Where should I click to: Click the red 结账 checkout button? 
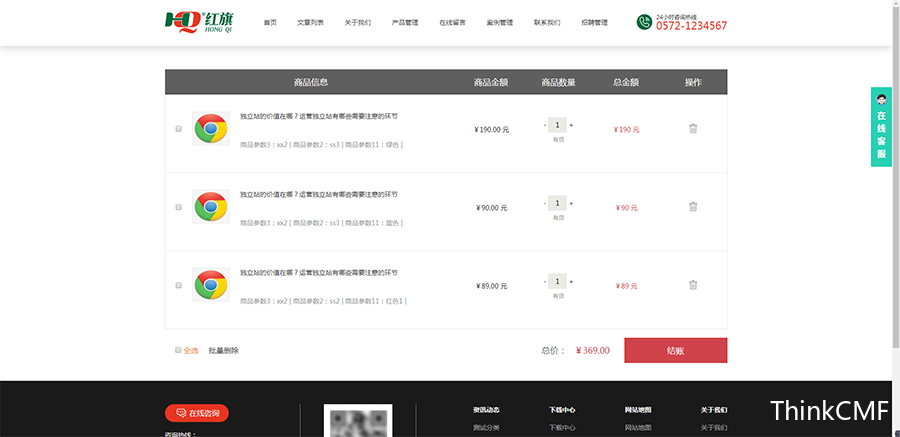pyautogui.click(x=676, y=350)
